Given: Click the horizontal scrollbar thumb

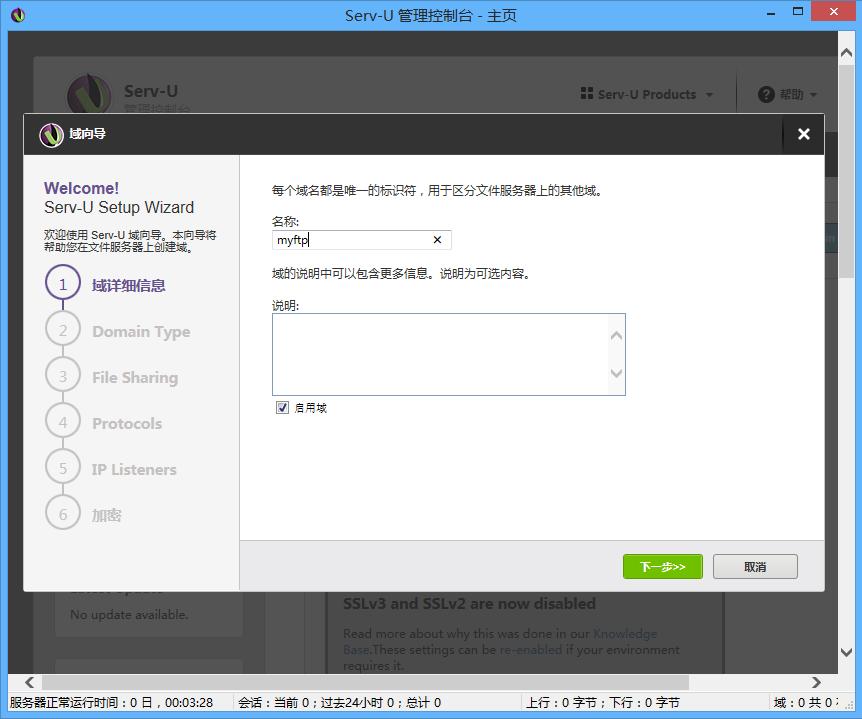Looking at the screenshot, I should 366,682.
